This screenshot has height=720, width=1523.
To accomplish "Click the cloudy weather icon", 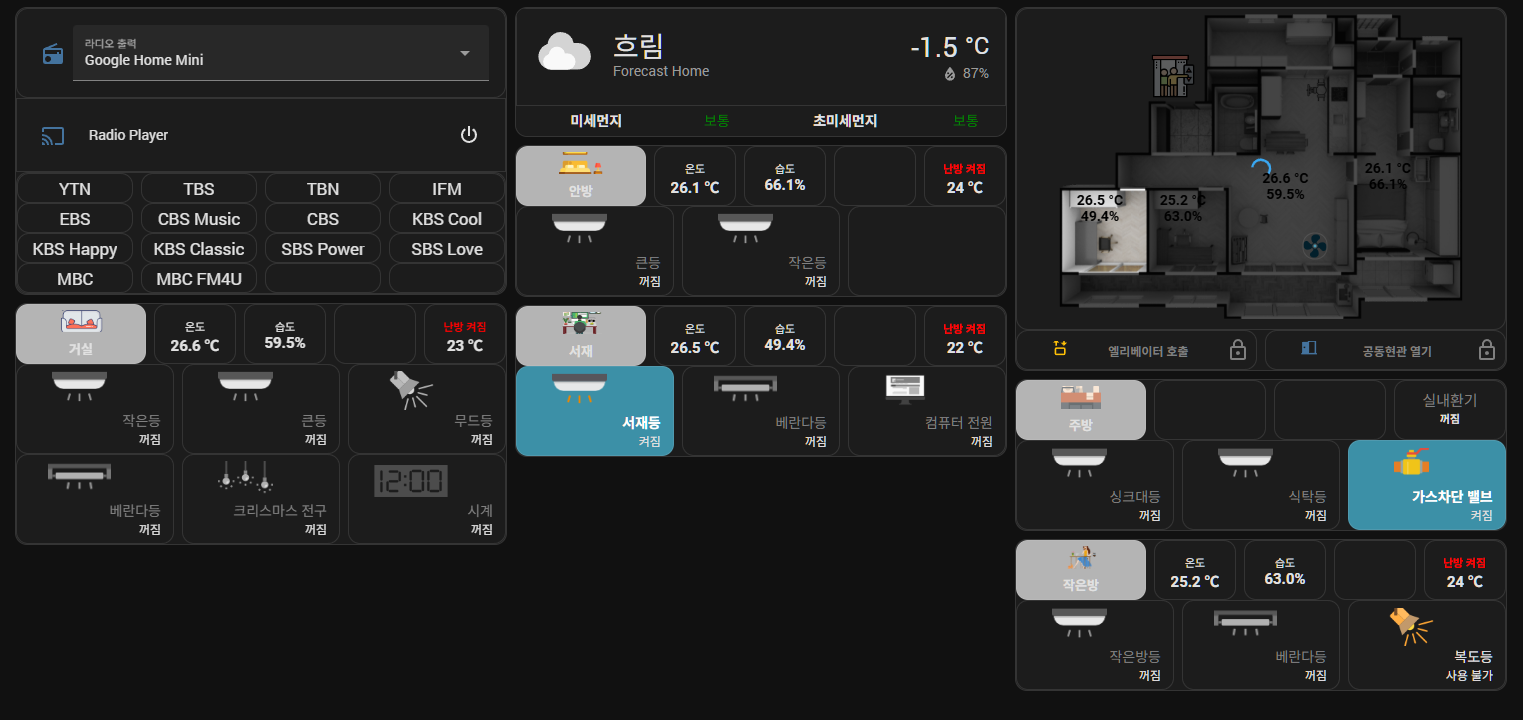I will pyautogui.click(x=564, y=52).
